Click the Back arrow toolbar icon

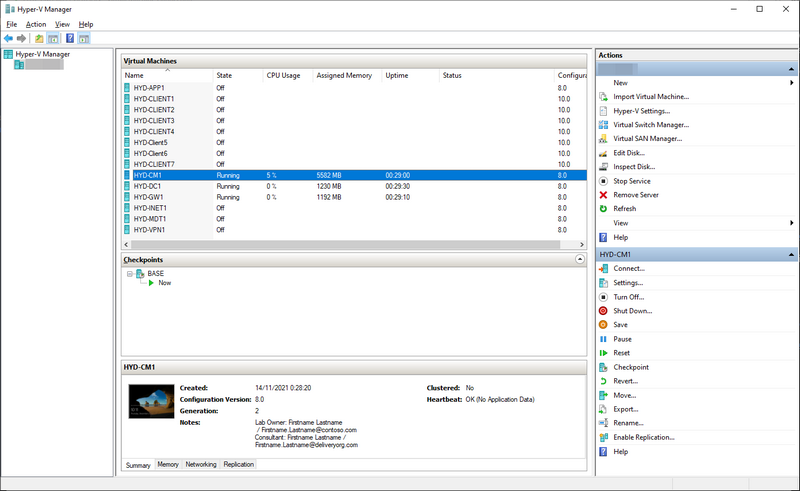click(8, 38)
